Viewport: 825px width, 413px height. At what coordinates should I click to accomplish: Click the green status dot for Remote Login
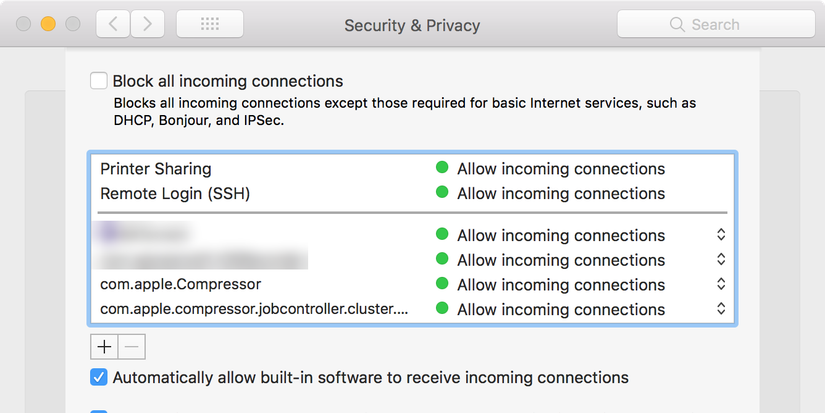pyautogui.click(x=442, y=193)
